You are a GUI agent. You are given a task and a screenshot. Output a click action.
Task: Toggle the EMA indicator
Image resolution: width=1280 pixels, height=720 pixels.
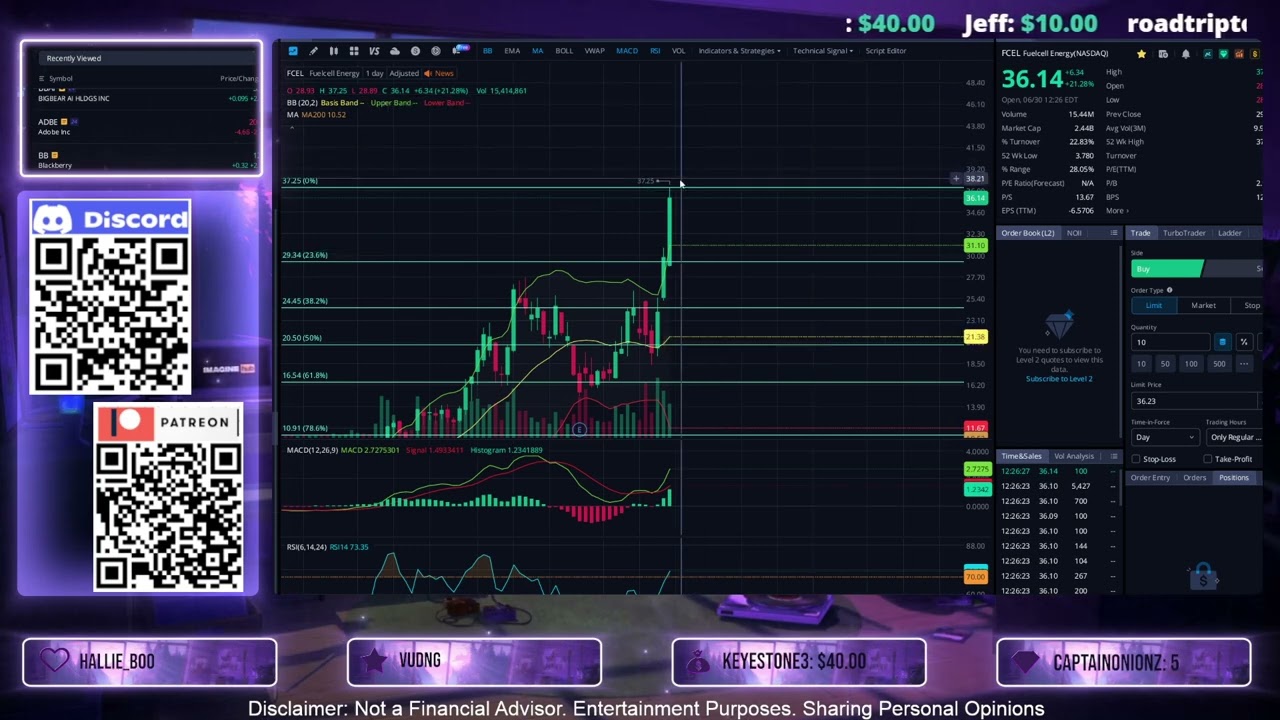pos(512,51)
